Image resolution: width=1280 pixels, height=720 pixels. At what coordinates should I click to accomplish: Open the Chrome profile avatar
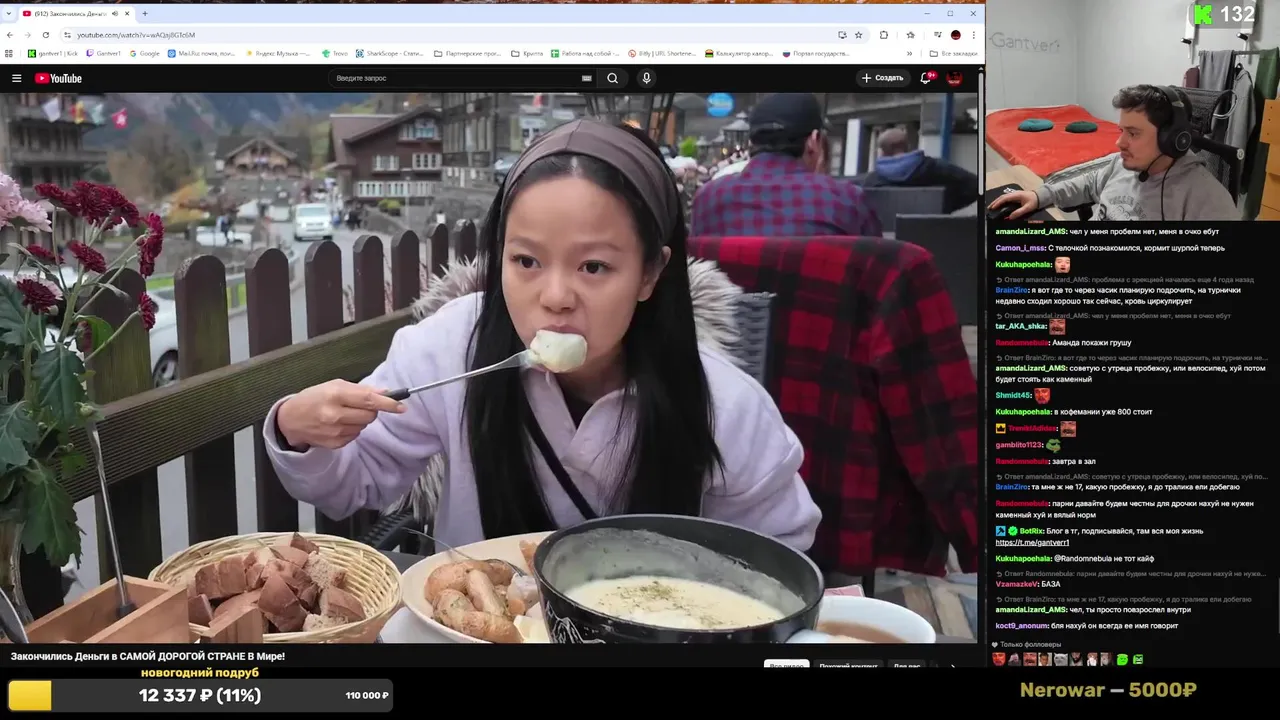pyautogui.click(x=955, y=35)
